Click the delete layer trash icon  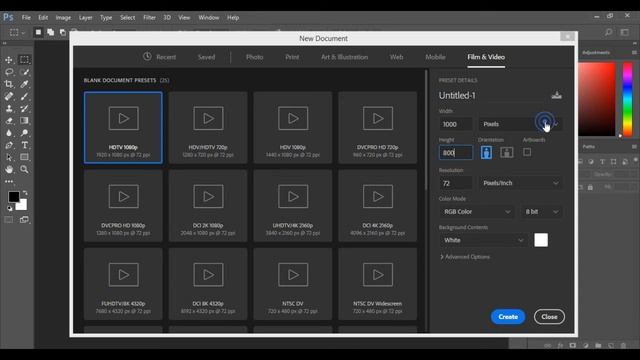[x=623, y=345]
